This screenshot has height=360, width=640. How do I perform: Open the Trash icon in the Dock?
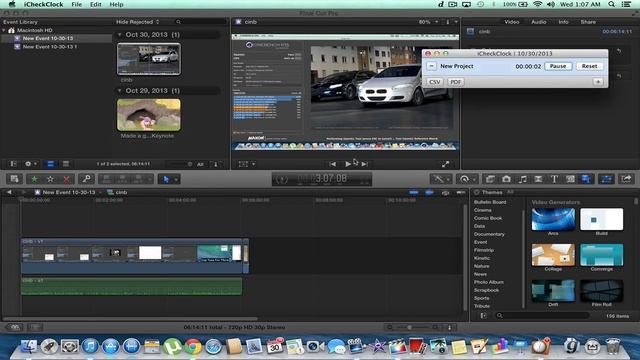pyautogui.click(x=612, y=347)
